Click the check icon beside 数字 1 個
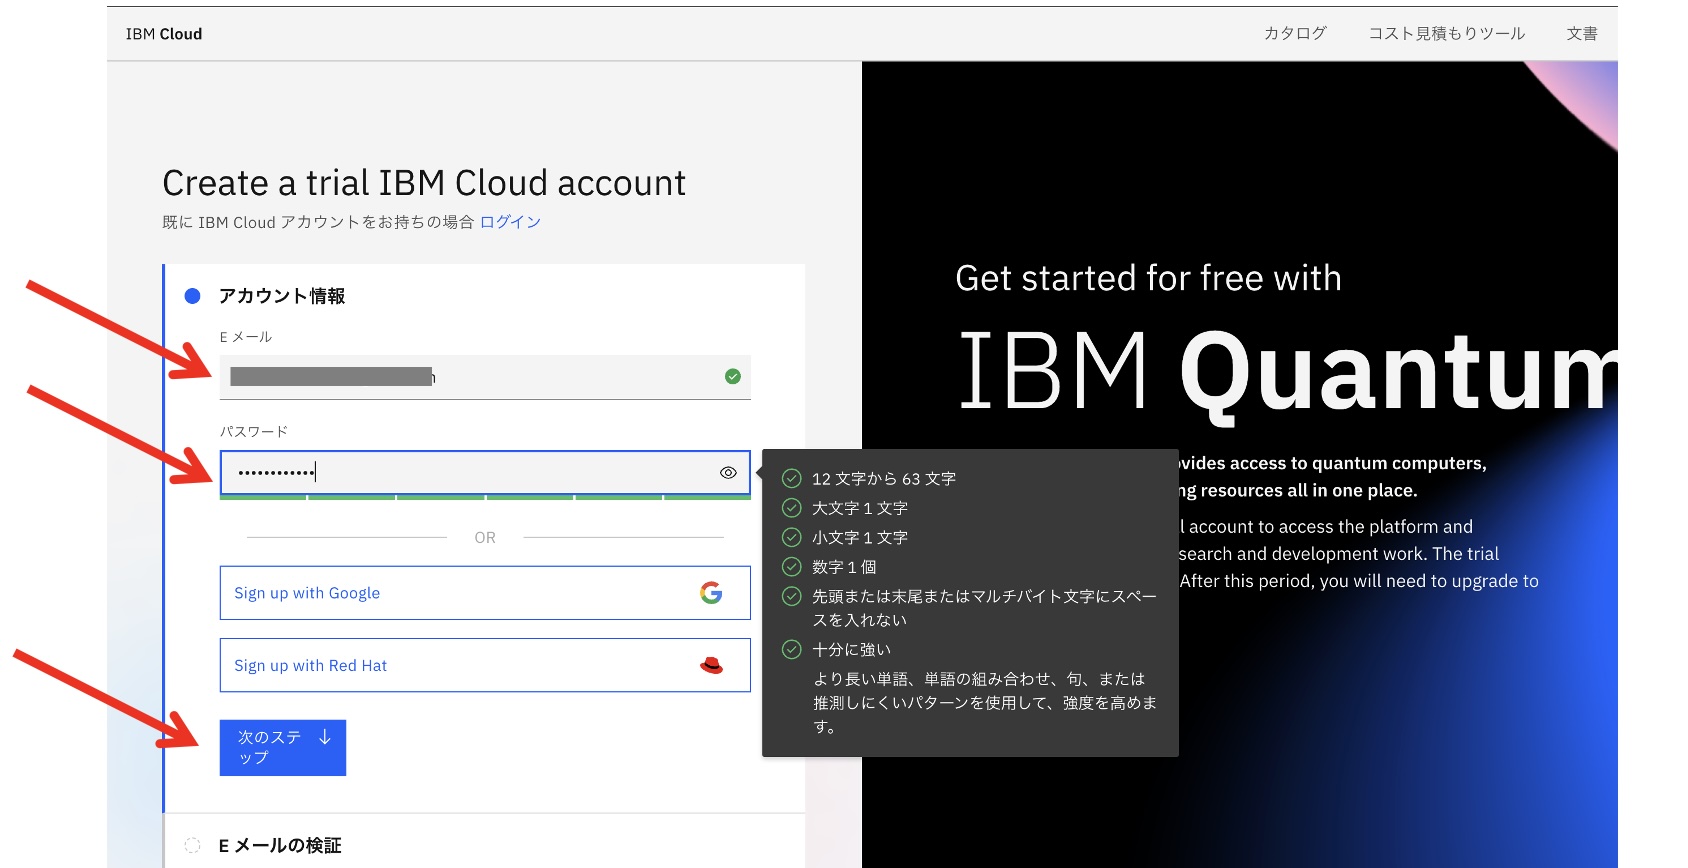The image size is (1688, 868). point(792,567)
